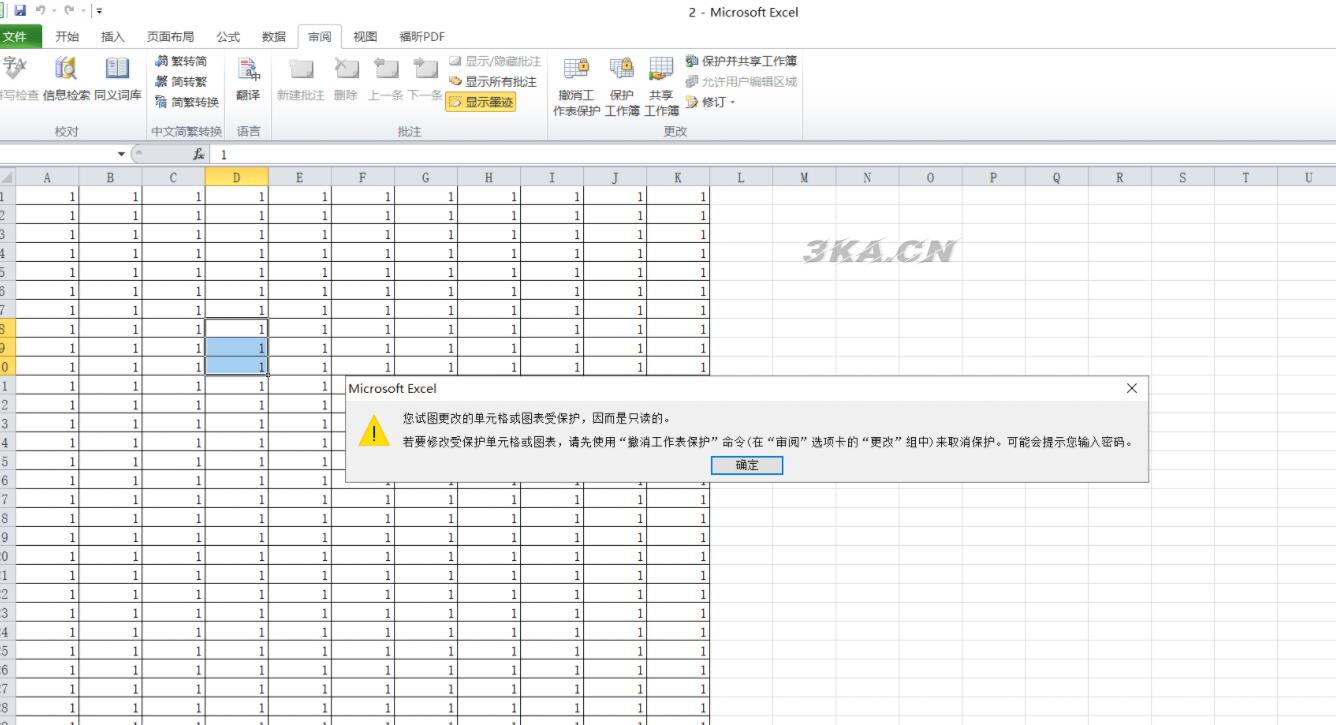Screen dimensions: 1336x725
Task: Select column R header
Action: tap(1119, 178)
